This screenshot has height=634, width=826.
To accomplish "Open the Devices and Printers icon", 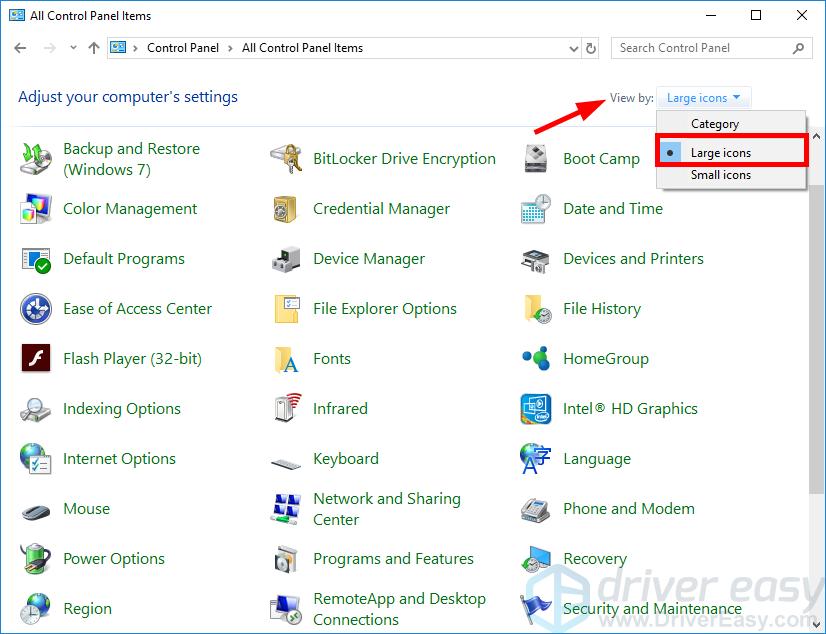I will pyautogui.click(x=536, y=259).
